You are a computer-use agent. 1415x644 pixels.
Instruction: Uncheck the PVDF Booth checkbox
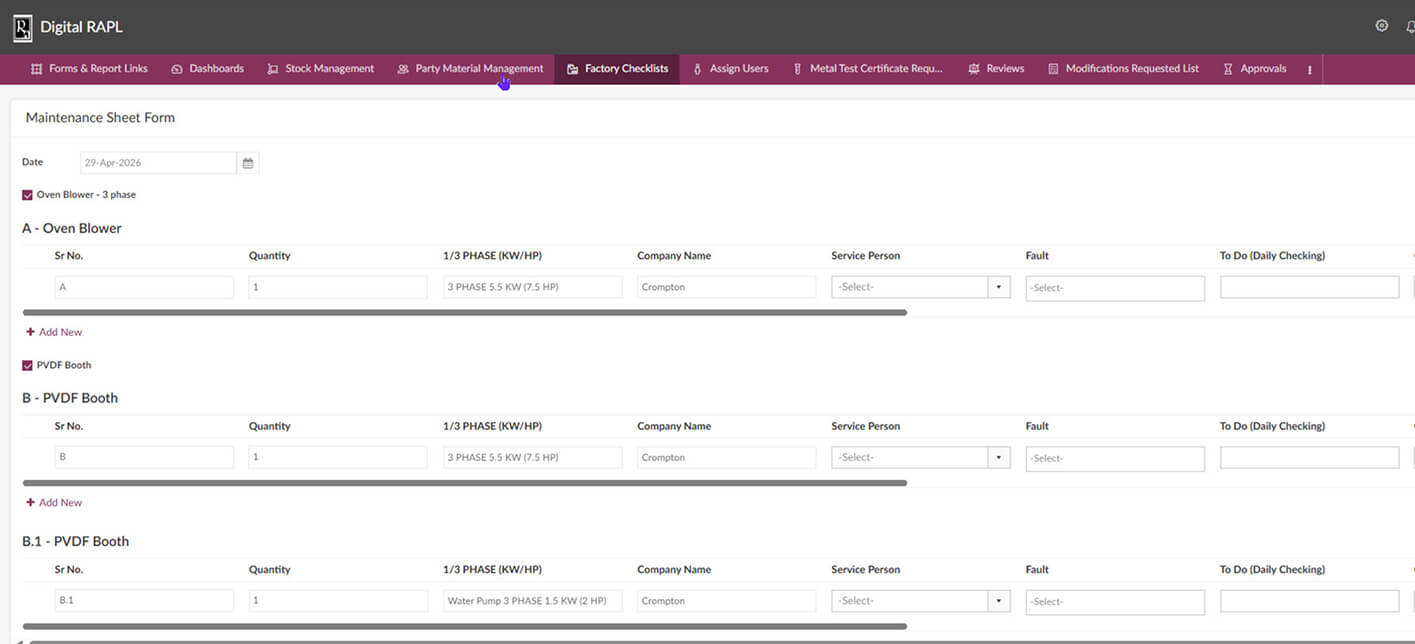tap(27, 365)
